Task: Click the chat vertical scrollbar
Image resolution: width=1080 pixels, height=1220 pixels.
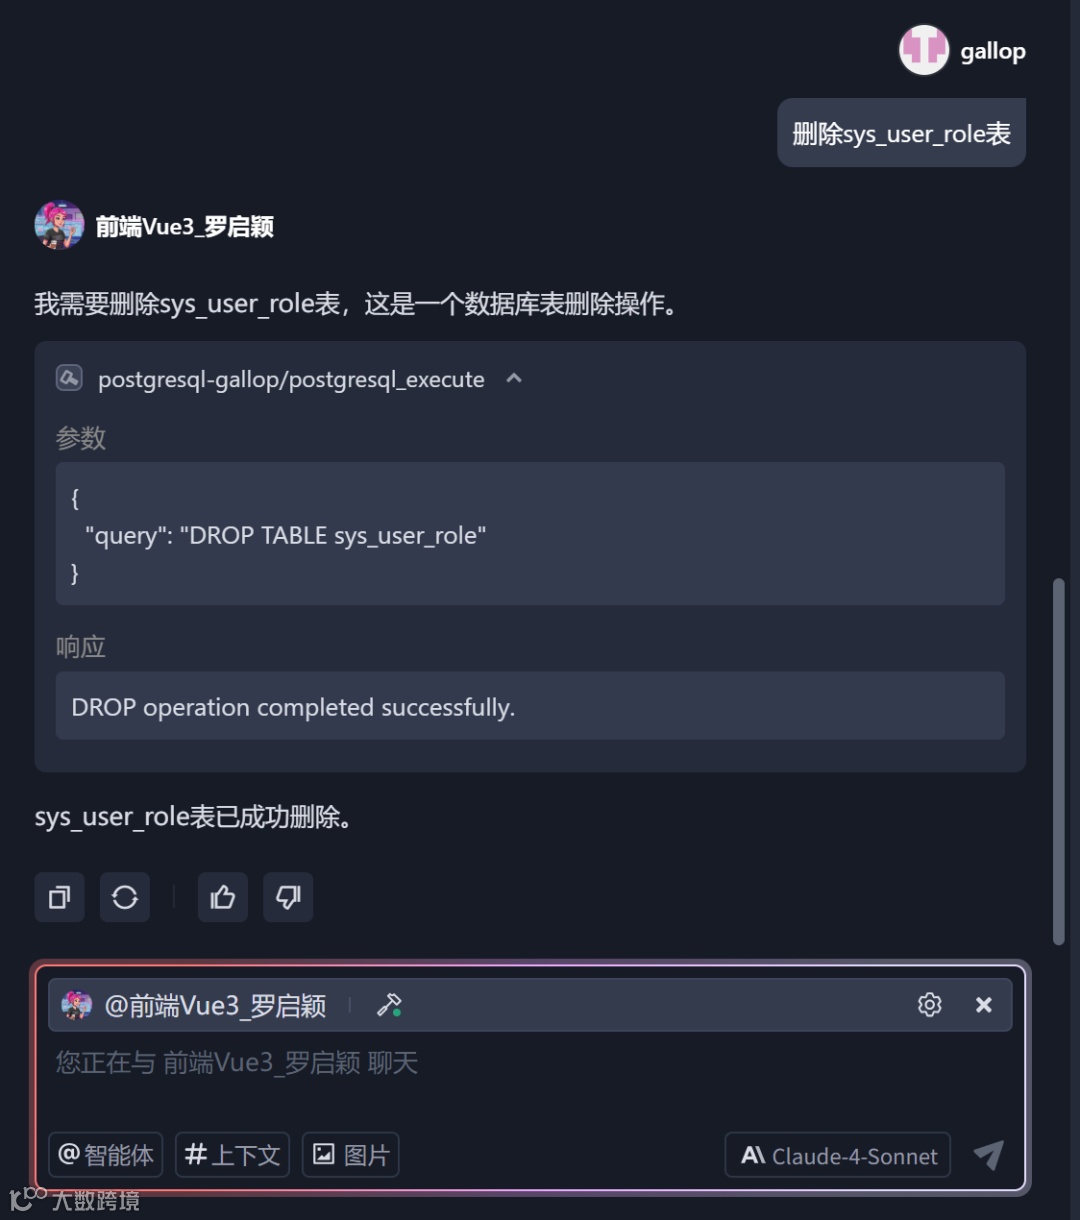Action: (x=1059, y=761)
